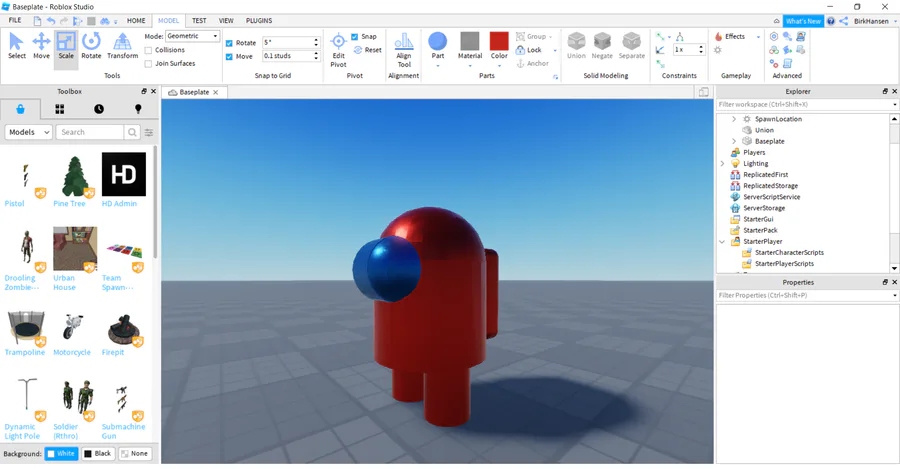900x469 pixels.
Task: Toggle the Rotate snap checkbox
Action: (x=229, y=43)
